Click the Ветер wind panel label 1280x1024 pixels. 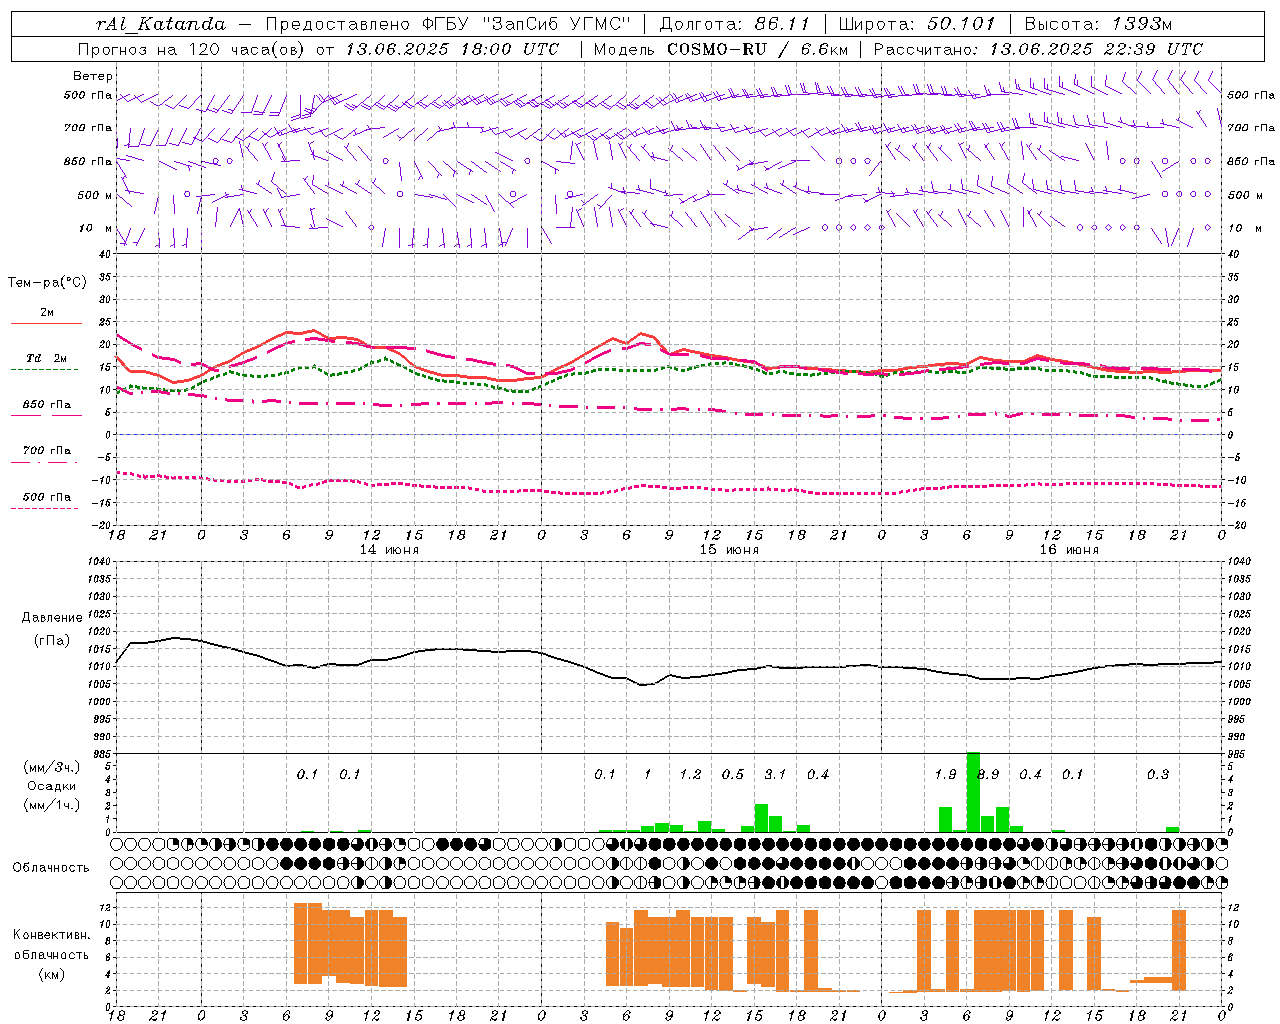click(x=93, y=76)
